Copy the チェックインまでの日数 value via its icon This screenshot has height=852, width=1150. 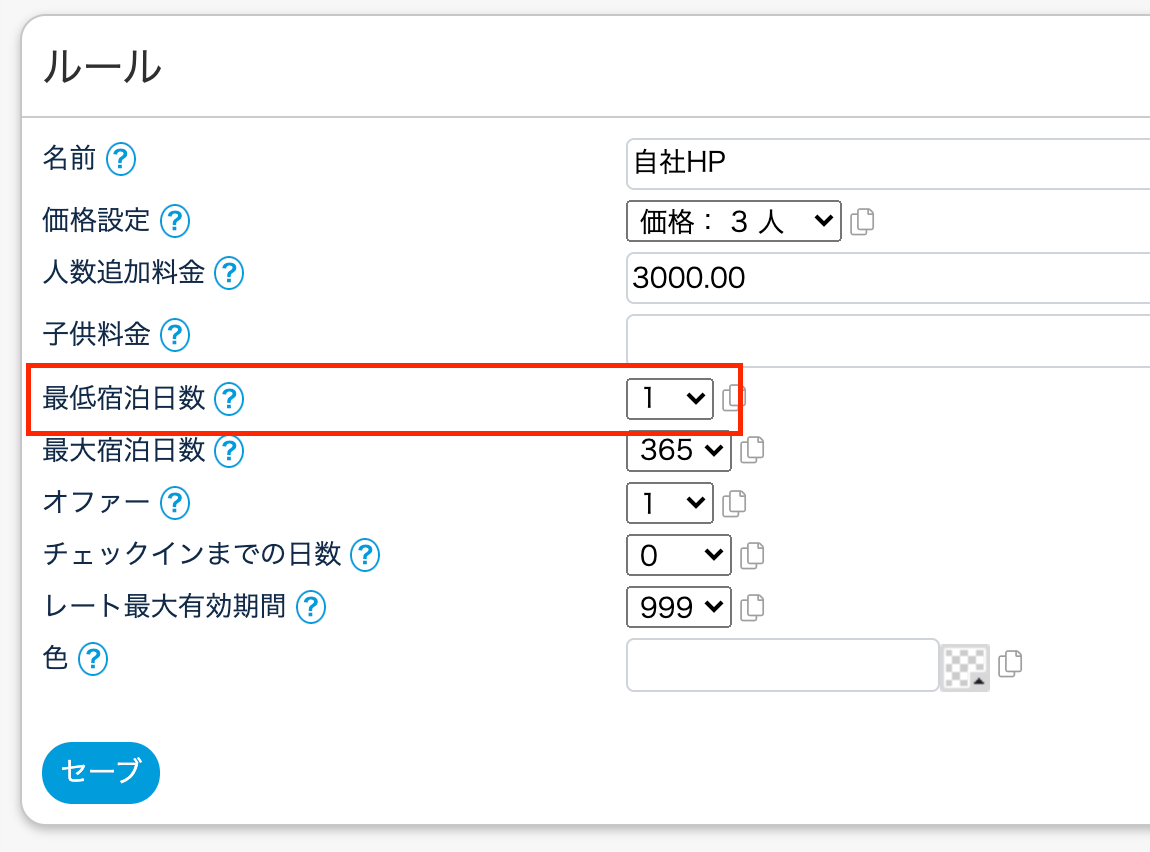tap(752, 554)
